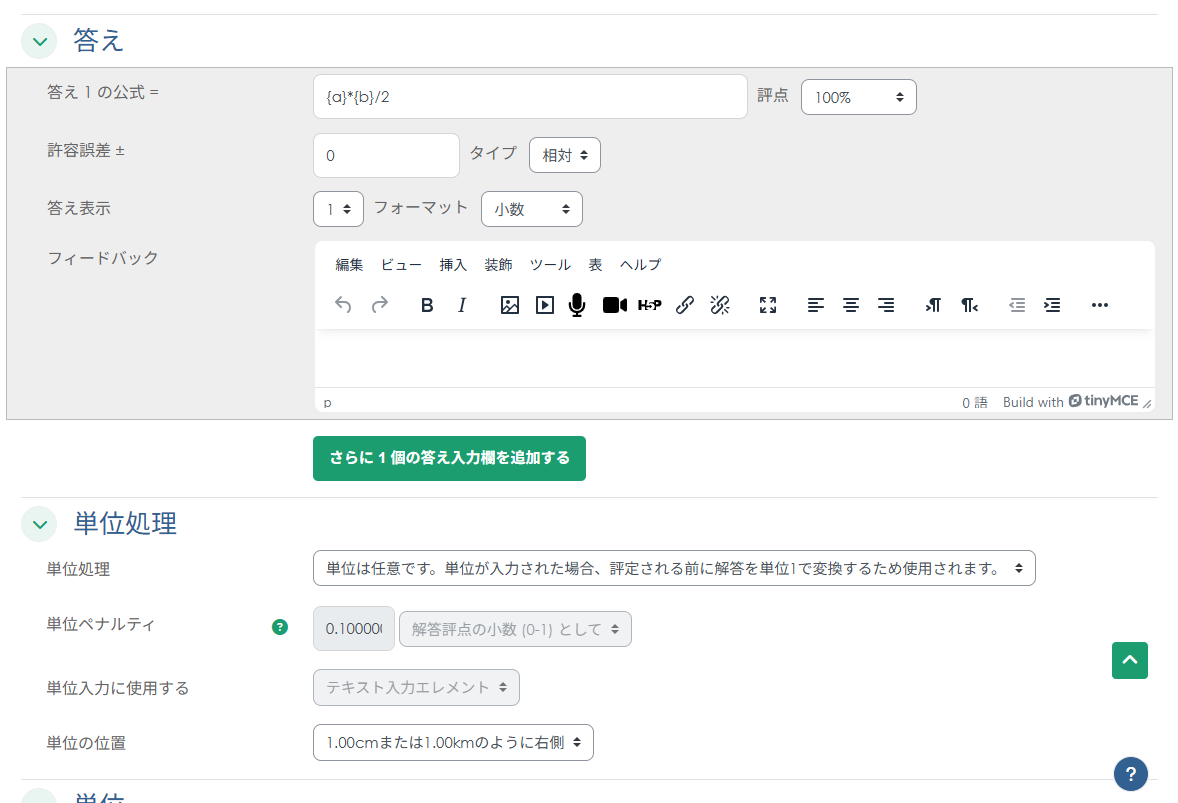Click the undo arrow in the editor

tap(343, 306)
